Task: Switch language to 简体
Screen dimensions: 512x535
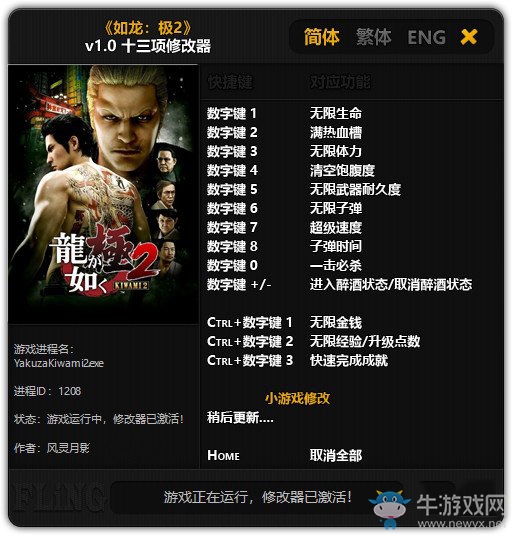Action: [x=321, y=37]
